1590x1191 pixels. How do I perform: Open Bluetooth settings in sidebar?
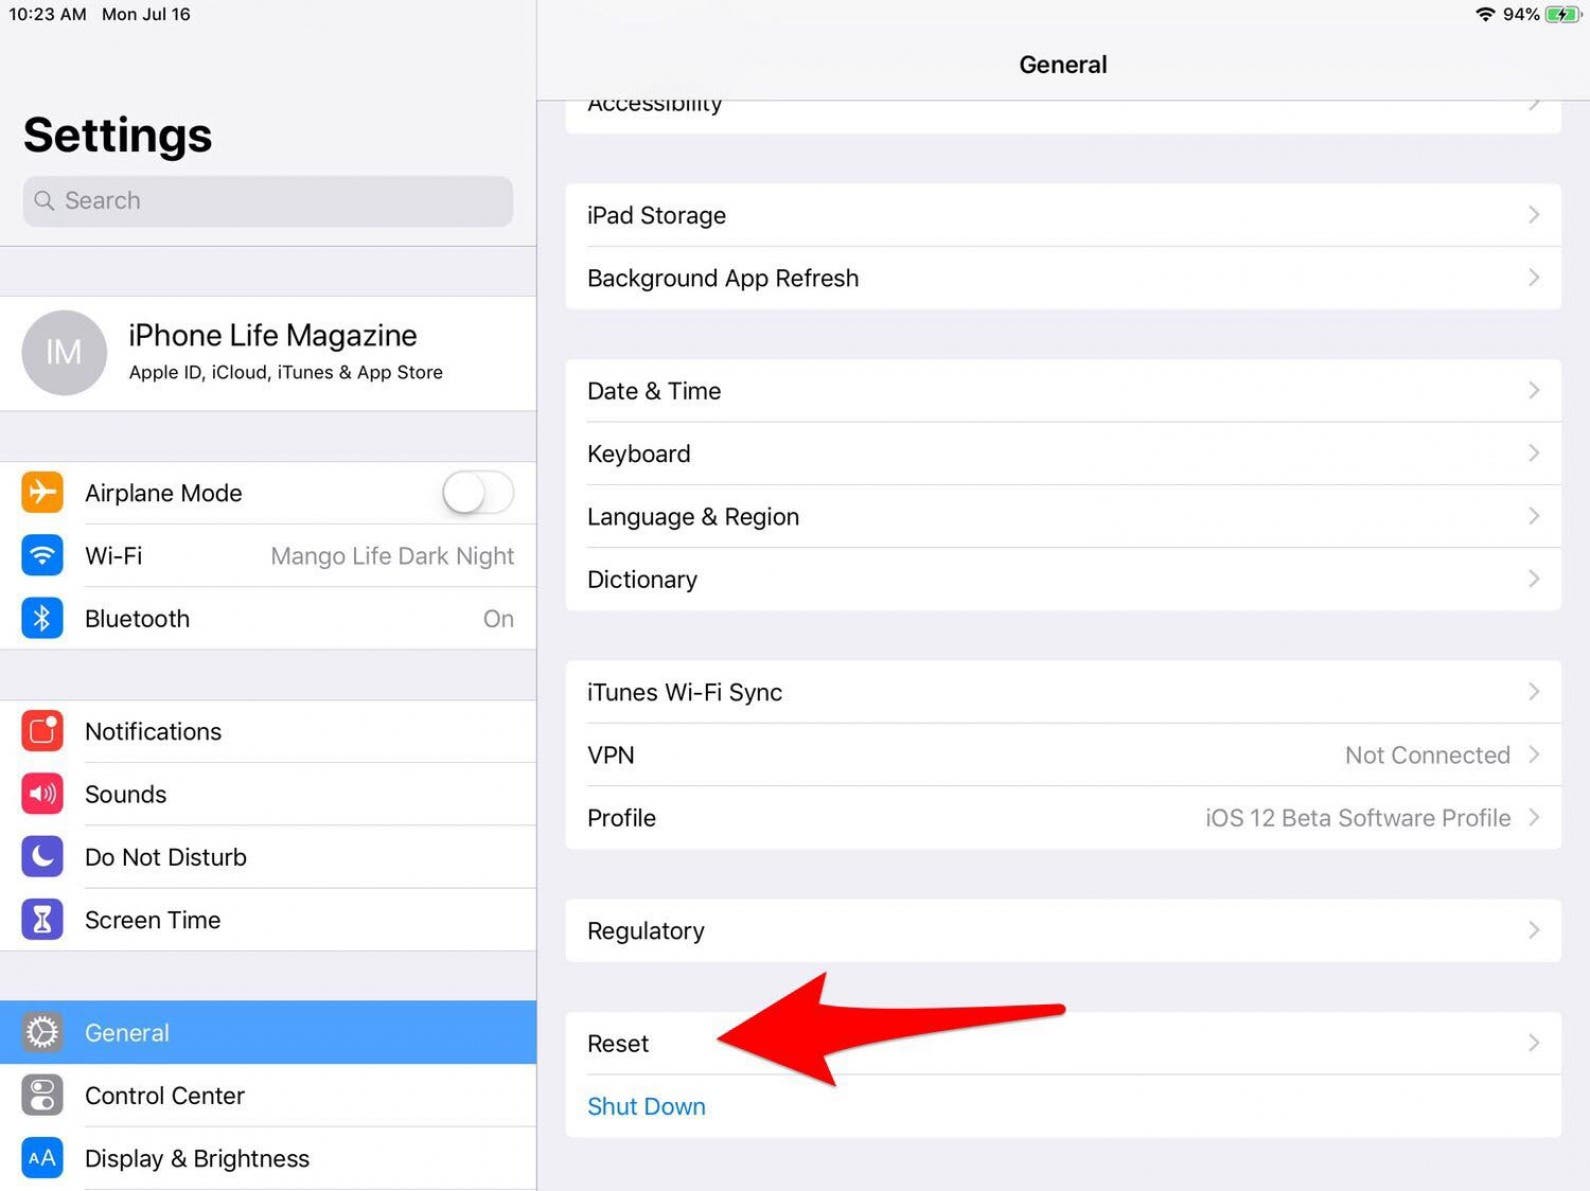point(268,618)
